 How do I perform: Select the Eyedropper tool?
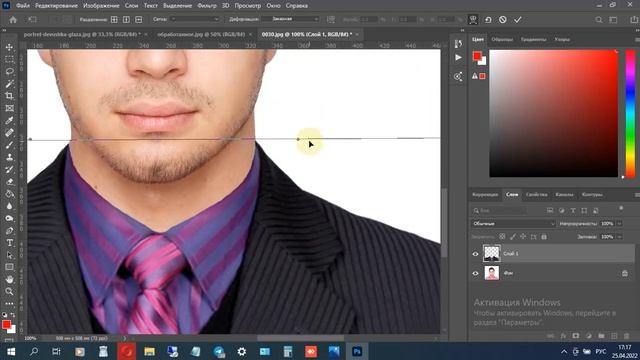(x=9, y=120)
